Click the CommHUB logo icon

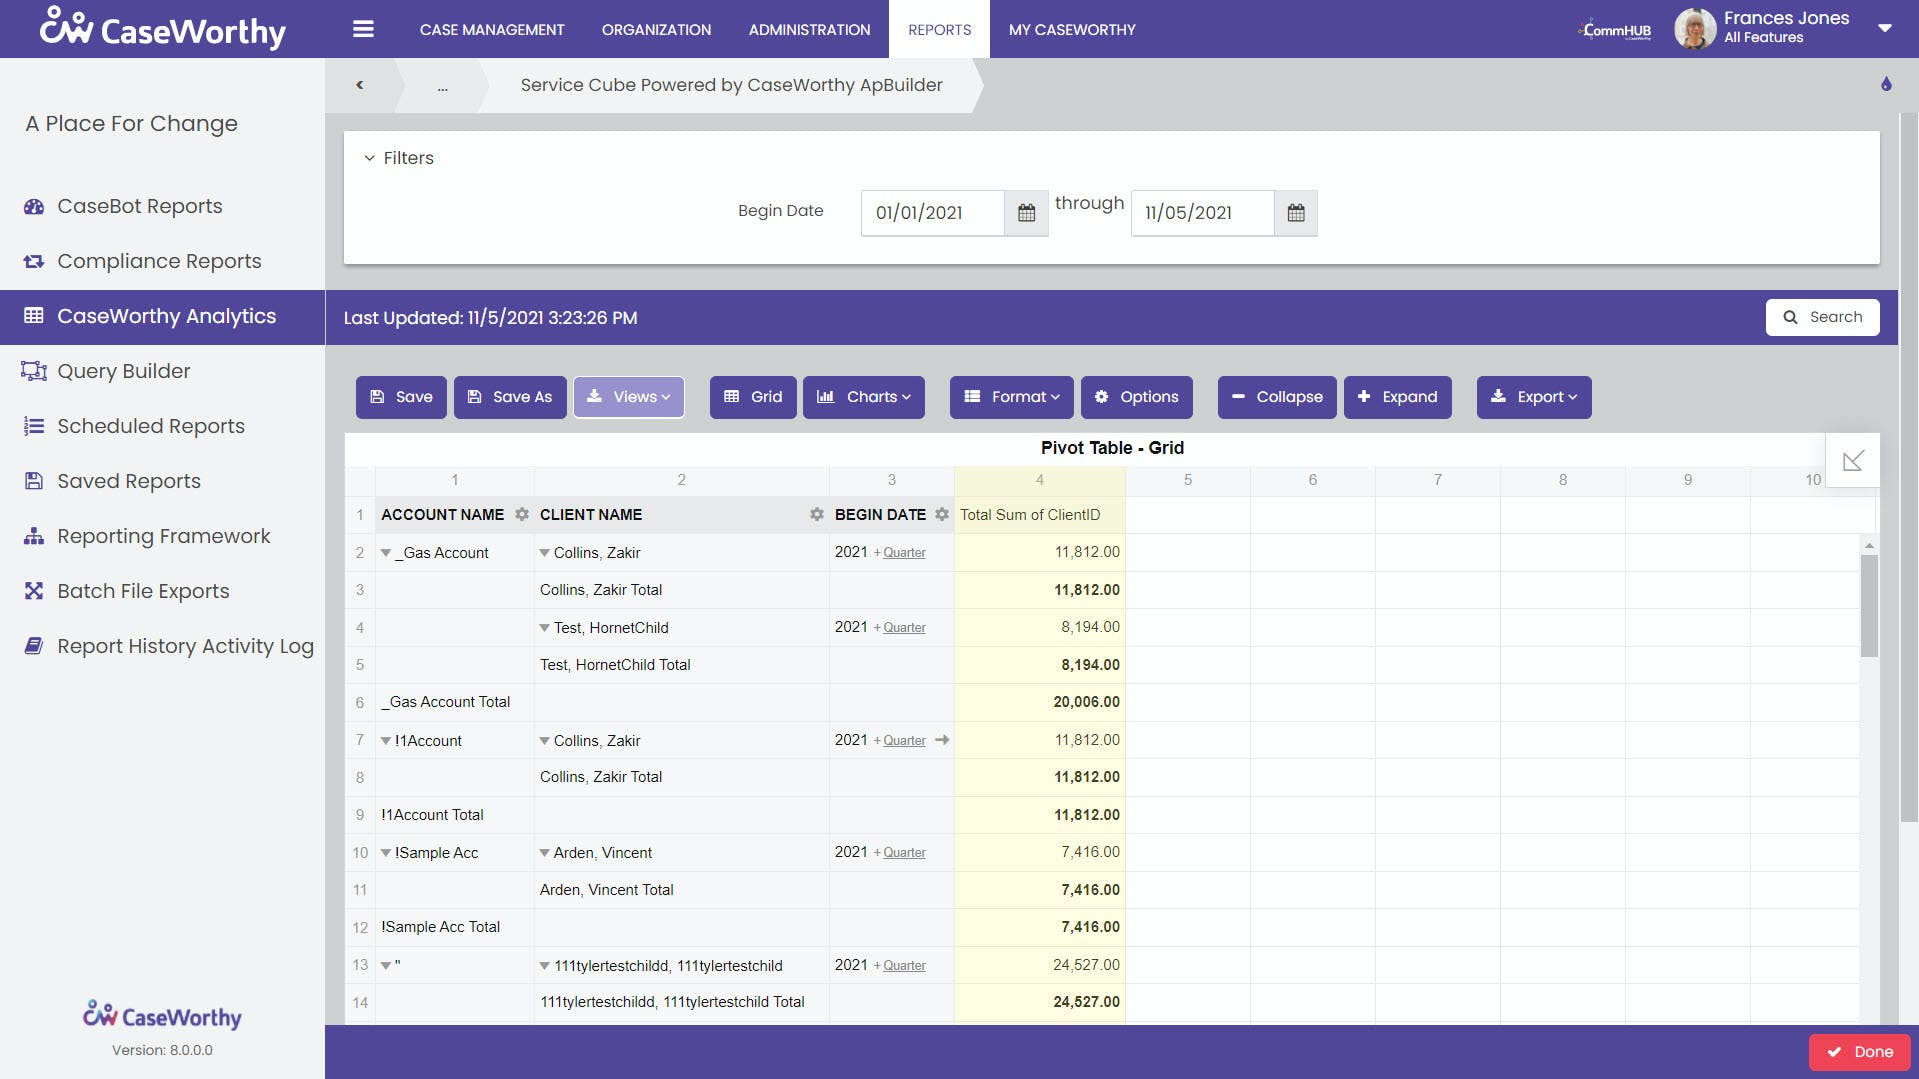pos(1615,30)
